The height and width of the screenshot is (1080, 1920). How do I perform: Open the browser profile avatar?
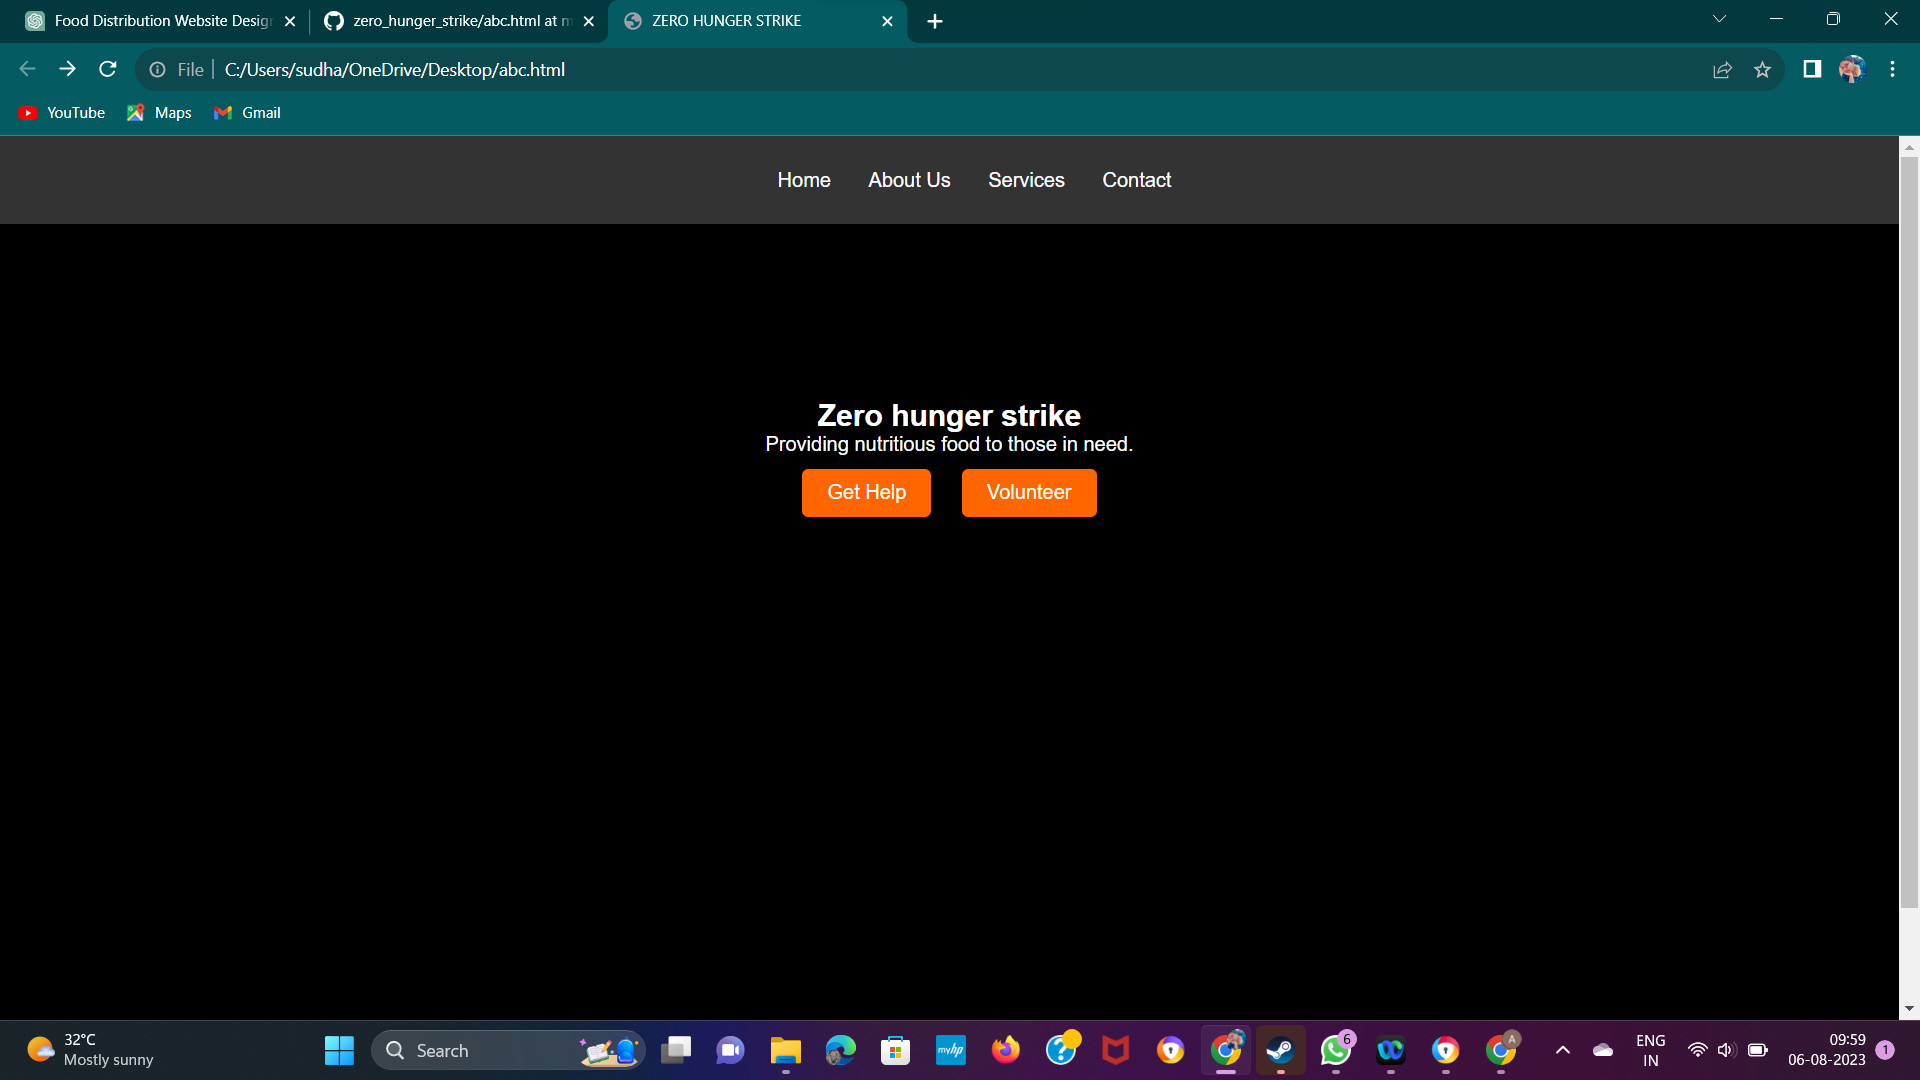[1853, 69]
